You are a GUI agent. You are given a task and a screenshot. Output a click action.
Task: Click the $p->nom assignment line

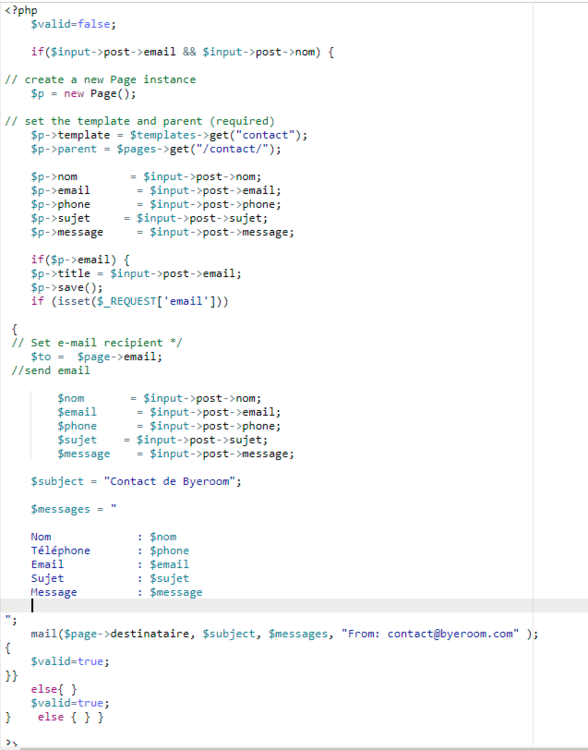pos(146,176)
